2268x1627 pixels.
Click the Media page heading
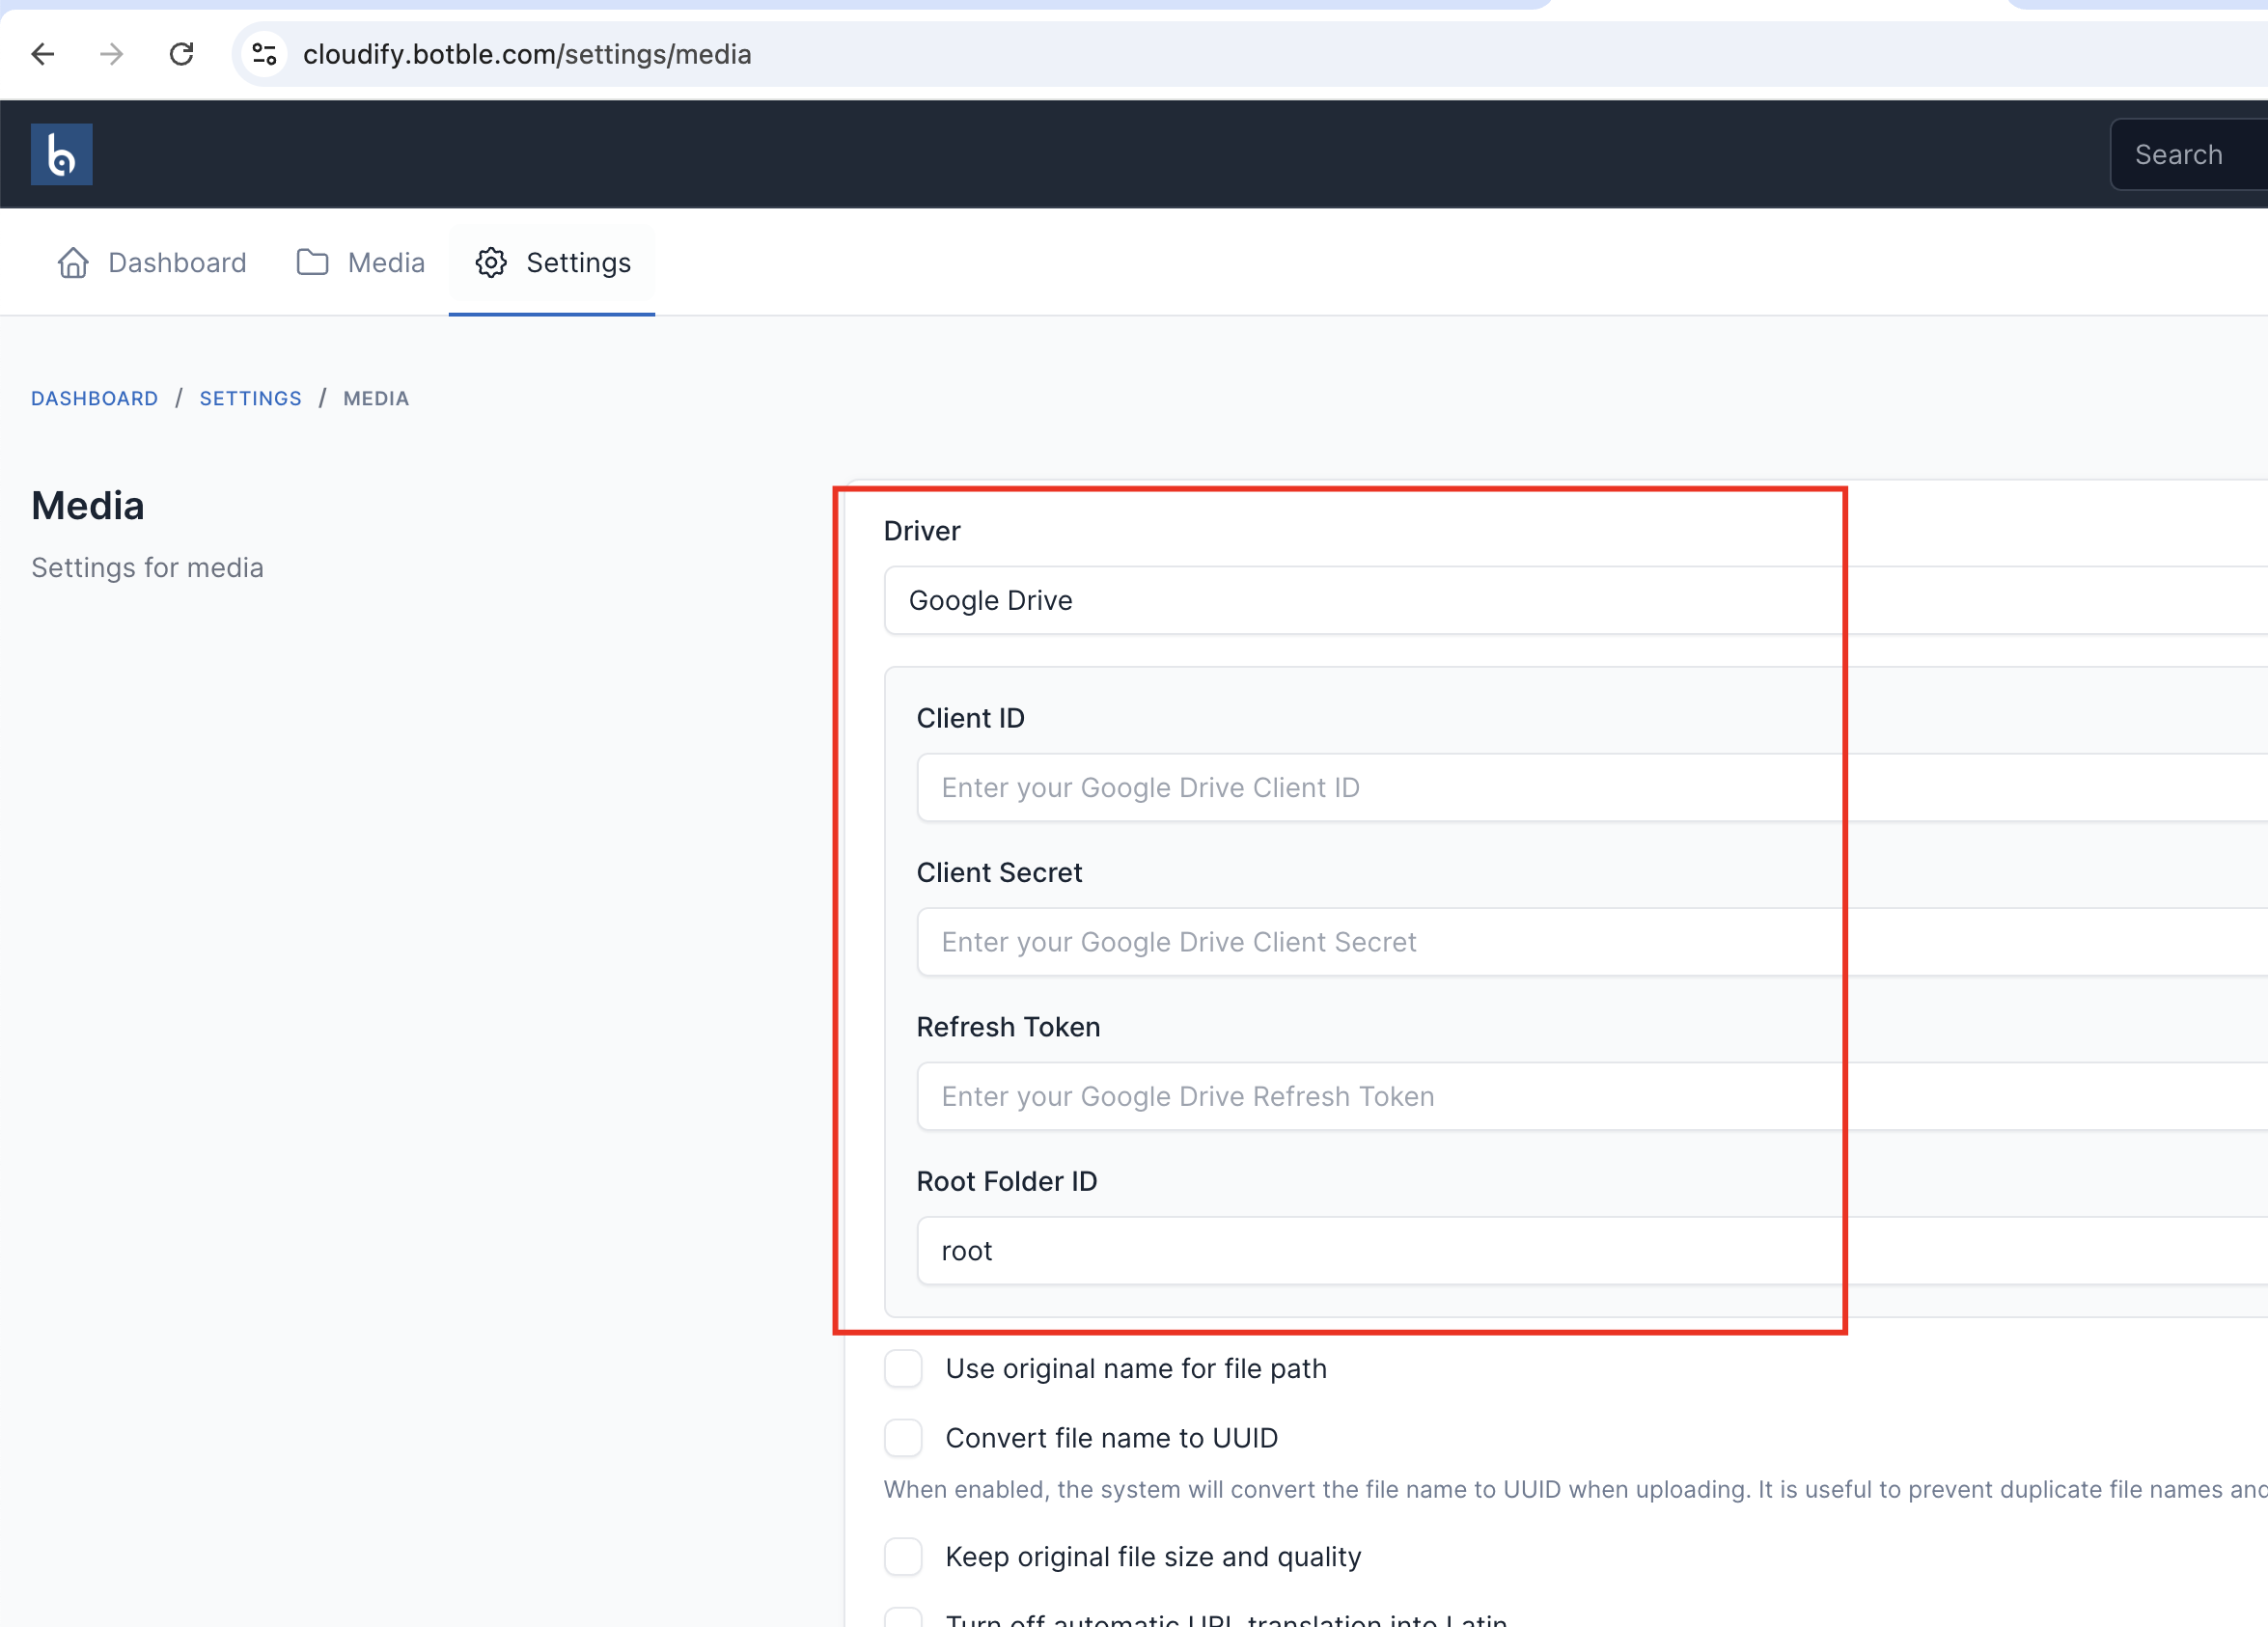pyautogui.click(x=88, y=506)
